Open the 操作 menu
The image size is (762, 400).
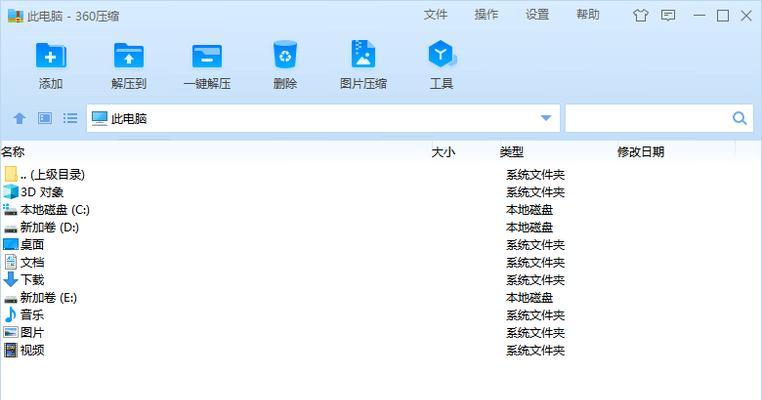coord(486,15)
